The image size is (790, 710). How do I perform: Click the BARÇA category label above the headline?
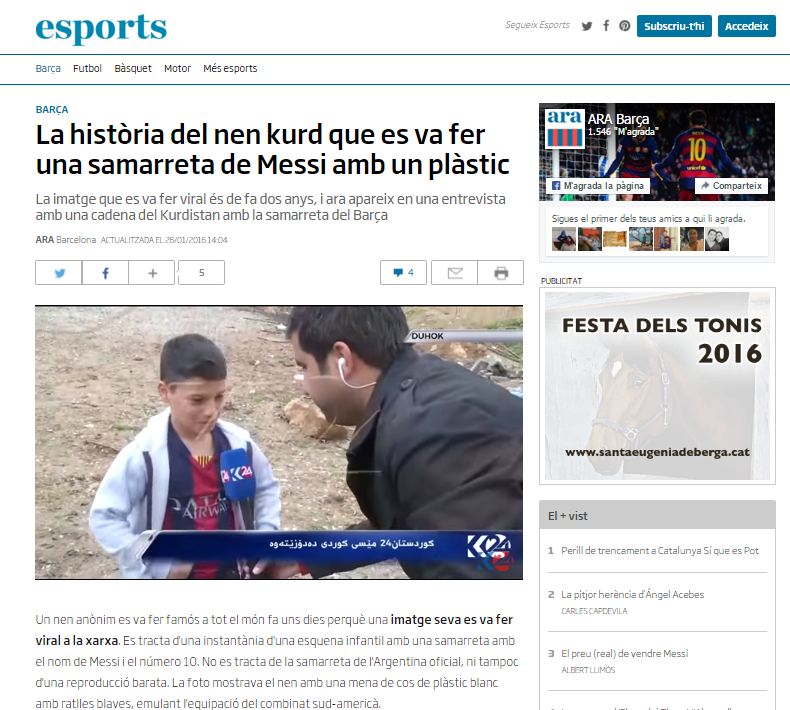(x=52, y=110)
